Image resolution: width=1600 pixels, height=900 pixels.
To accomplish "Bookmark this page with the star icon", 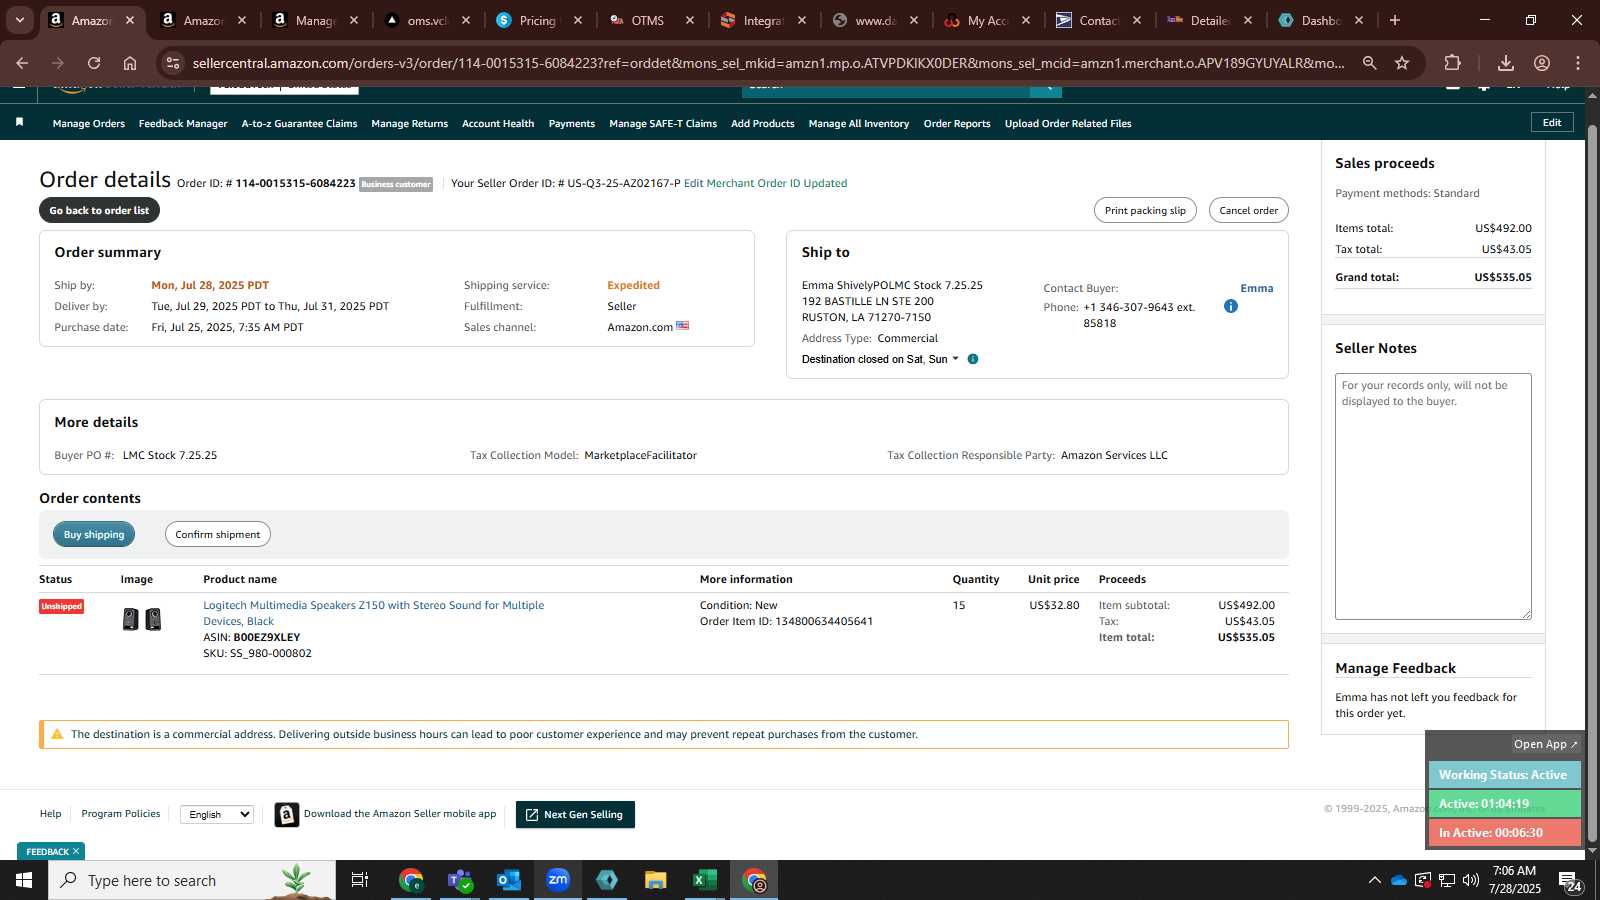I will 1402,63.
